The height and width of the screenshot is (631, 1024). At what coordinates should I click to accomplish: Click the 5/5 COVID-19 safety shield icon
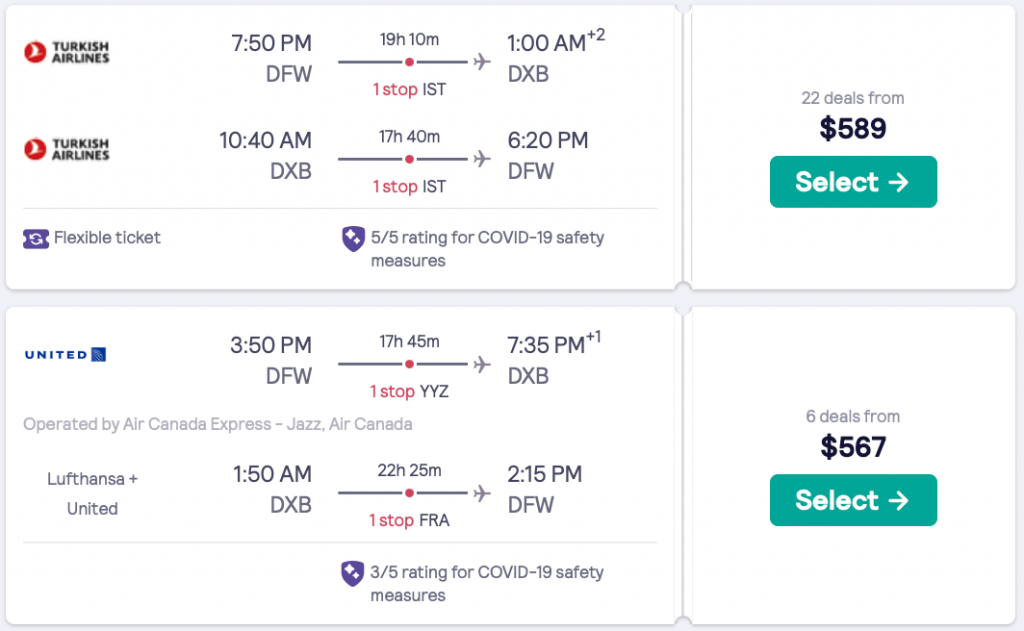(x=352, y=238)
